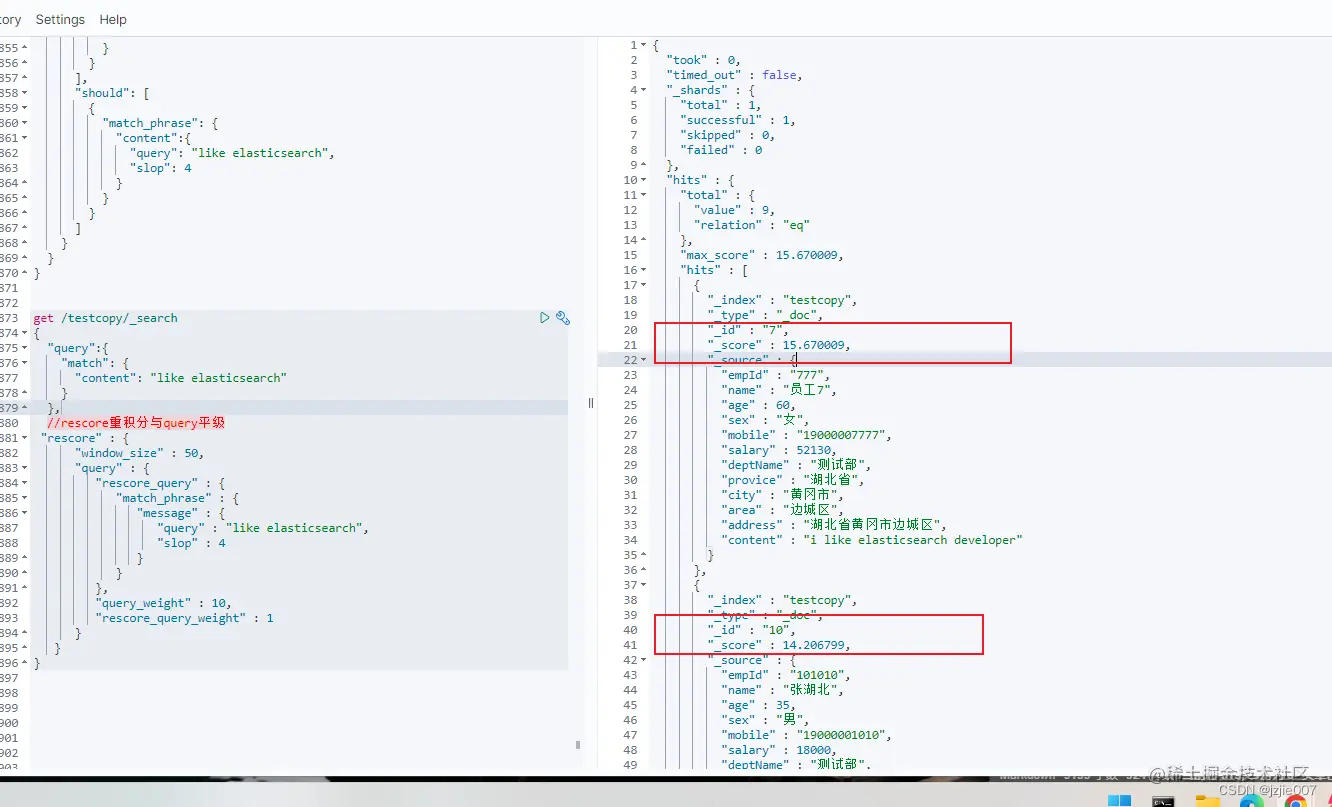The width and height of the screenshot is (1332, 807).
Task: Click the editor pane divider handle
Action: coord(590,403)
